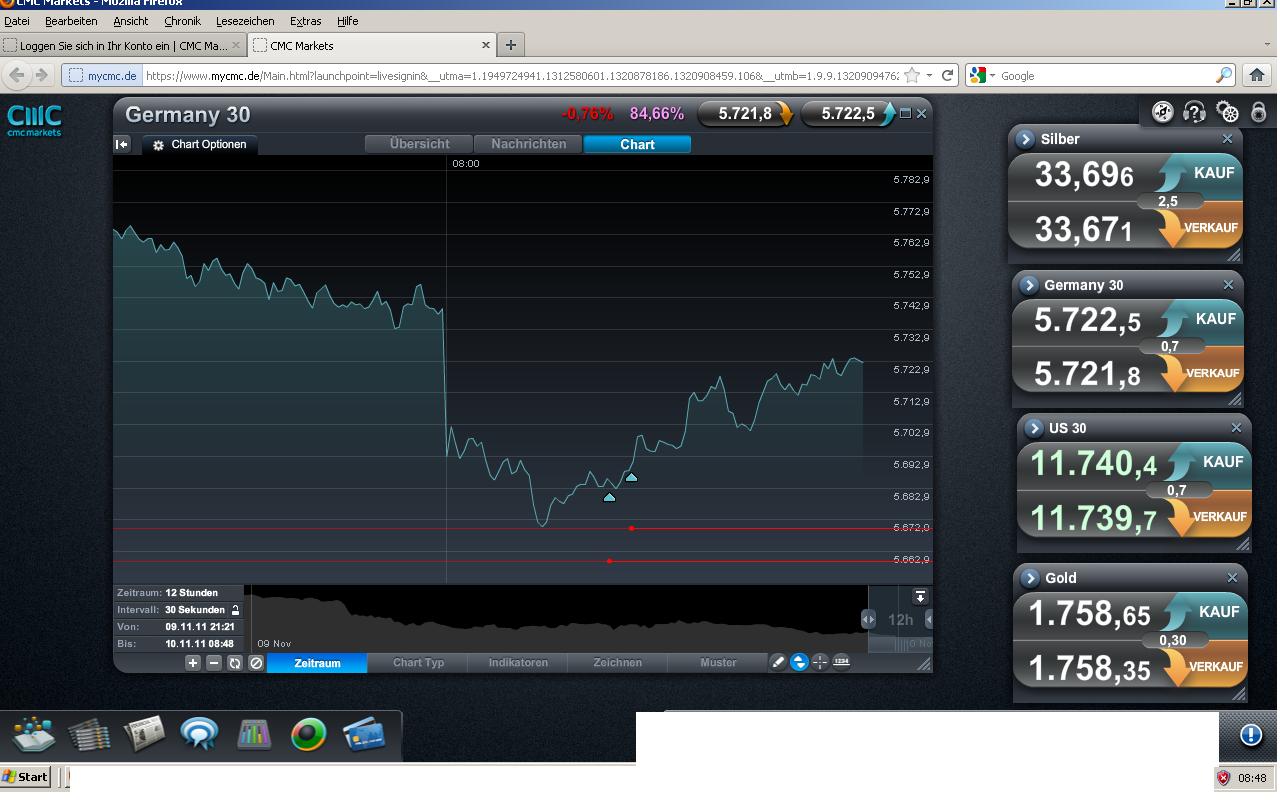Go to Firefox home page

coord(1257,75)
